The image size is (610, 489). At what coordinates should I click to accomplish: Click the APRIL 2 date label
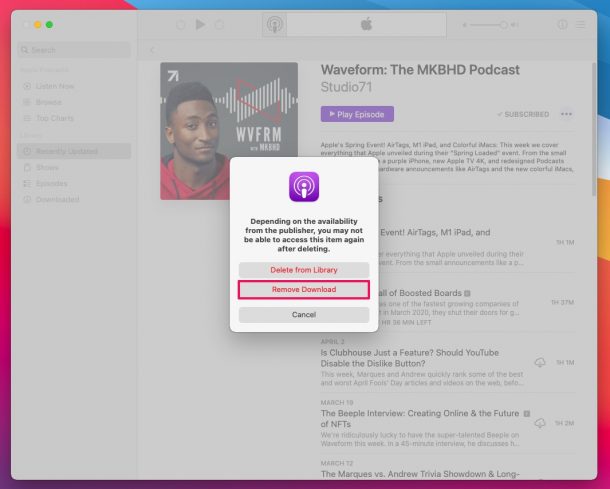[332, 341]
